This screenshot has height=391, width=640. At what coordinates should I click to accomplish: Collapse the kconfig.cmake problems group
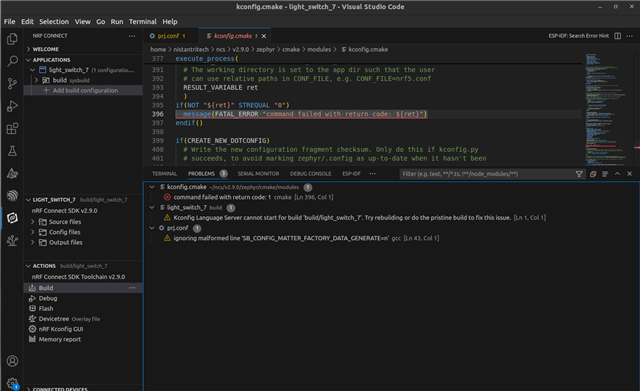[152, 187]
